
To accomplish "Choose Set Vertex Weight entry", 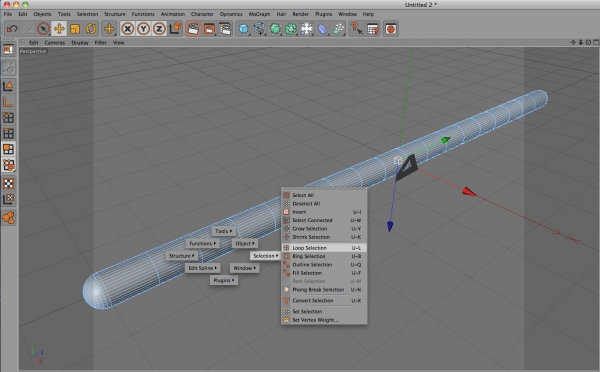I will click(324, 320).
